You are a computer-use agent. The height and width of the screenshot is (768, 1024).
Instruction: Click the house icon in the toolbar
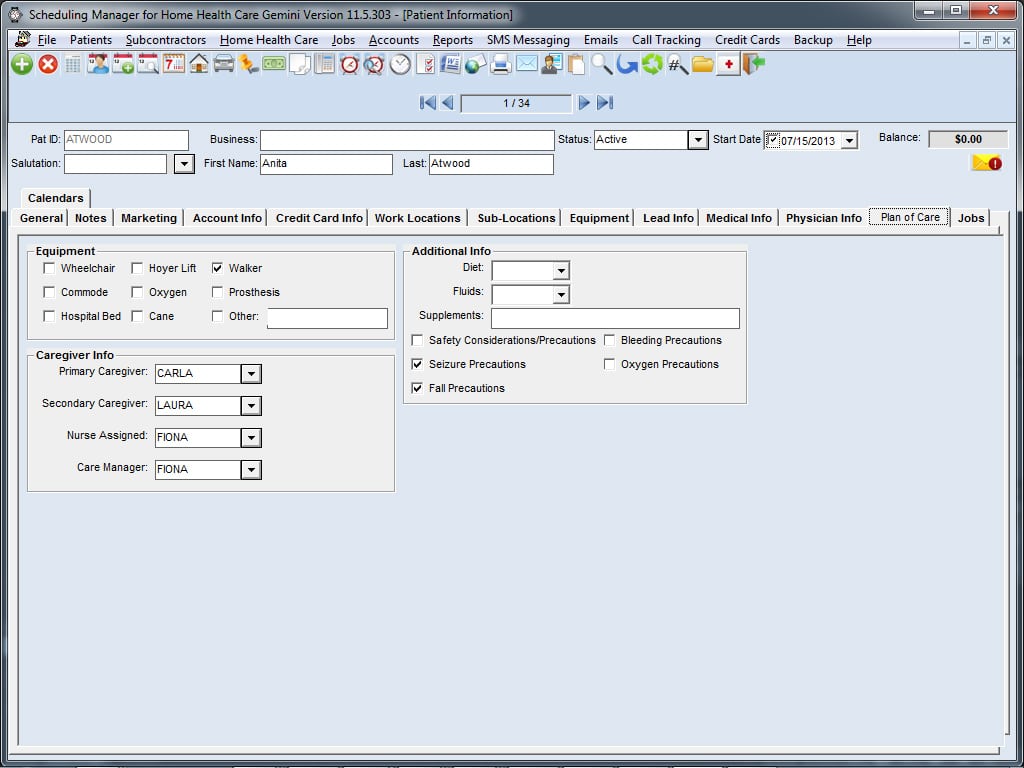point(199,64)
